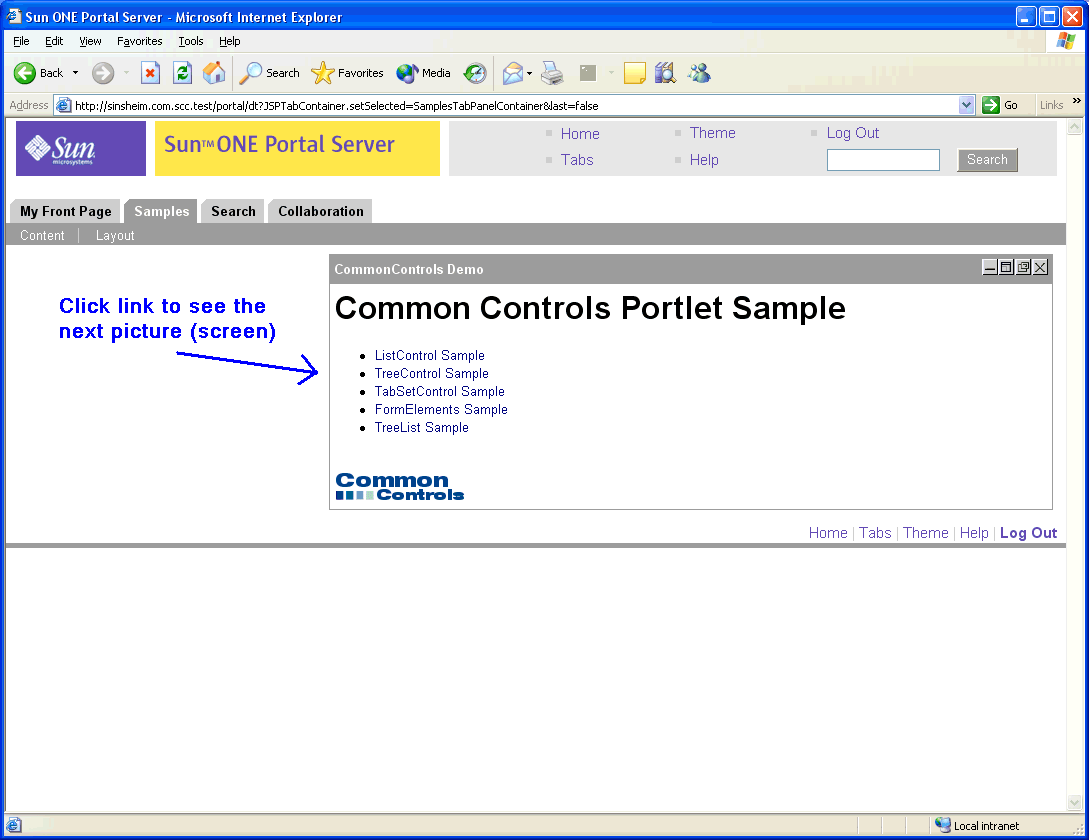Open the ListControl Sample link
Image resolution: width=1089 pixels, height=840 pixels.
click(x=430, y=356)
